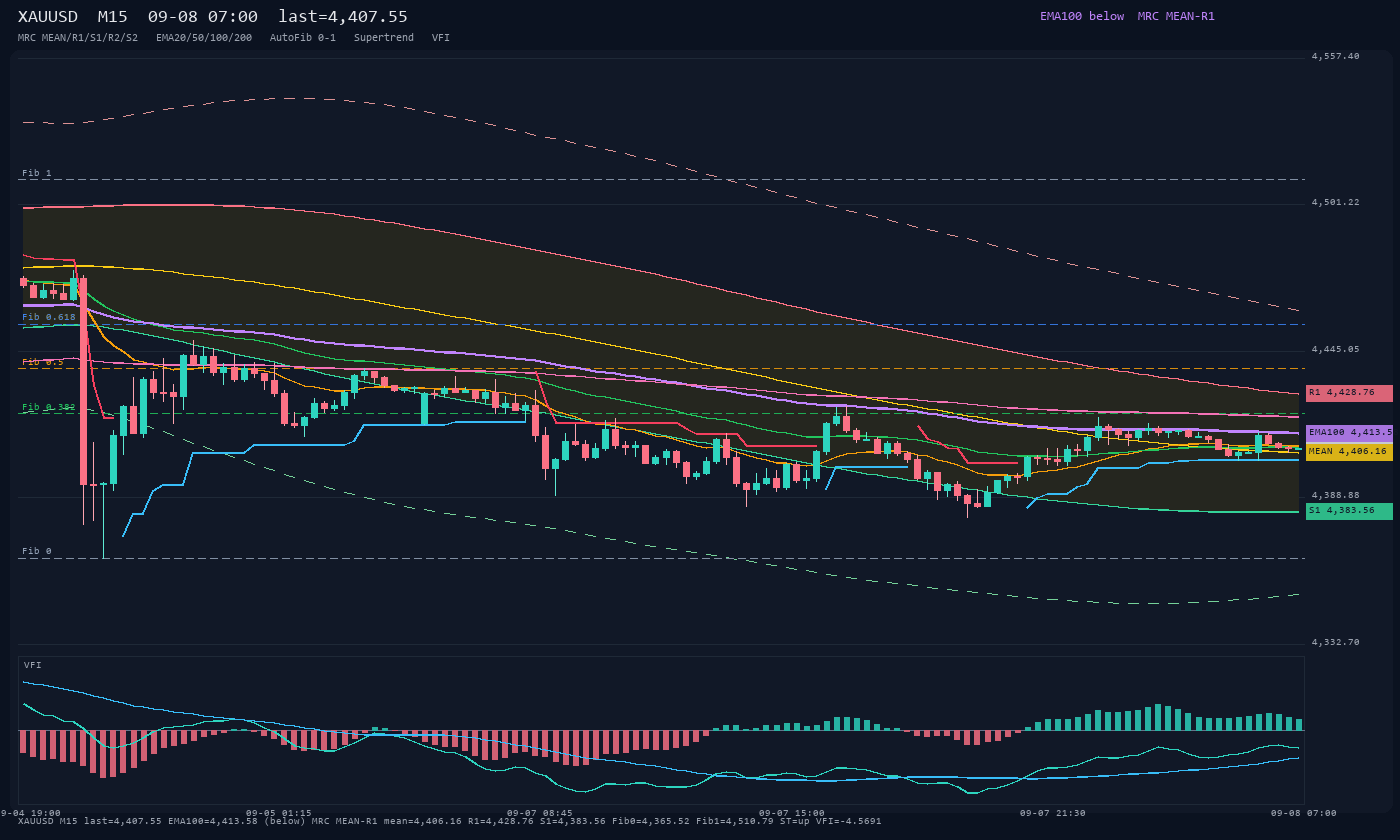The image size is (1400, 840).
Task: Click the 09-07 08:45 time axis label
Action: point(540,813)
